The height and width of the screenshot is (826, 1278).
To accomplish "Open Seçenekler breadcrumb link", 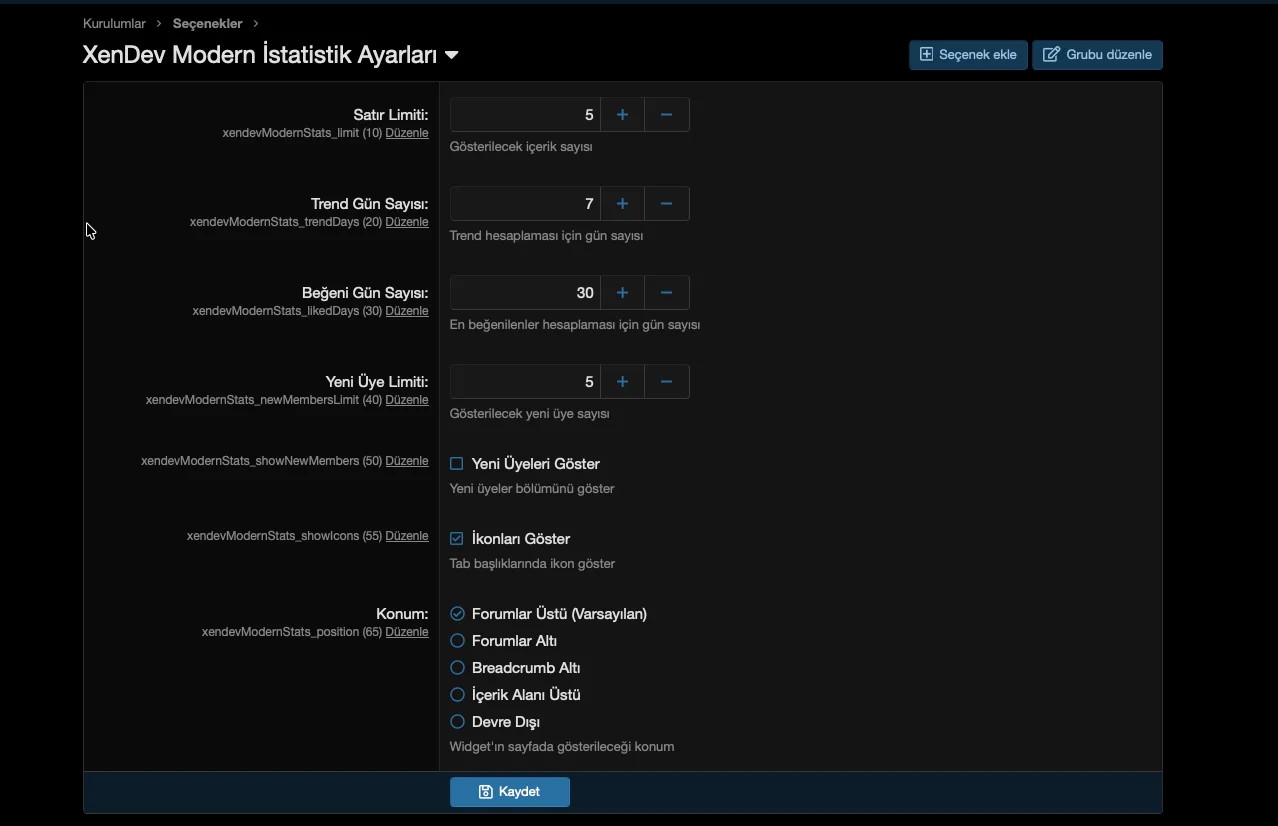I will pos(207,23).
